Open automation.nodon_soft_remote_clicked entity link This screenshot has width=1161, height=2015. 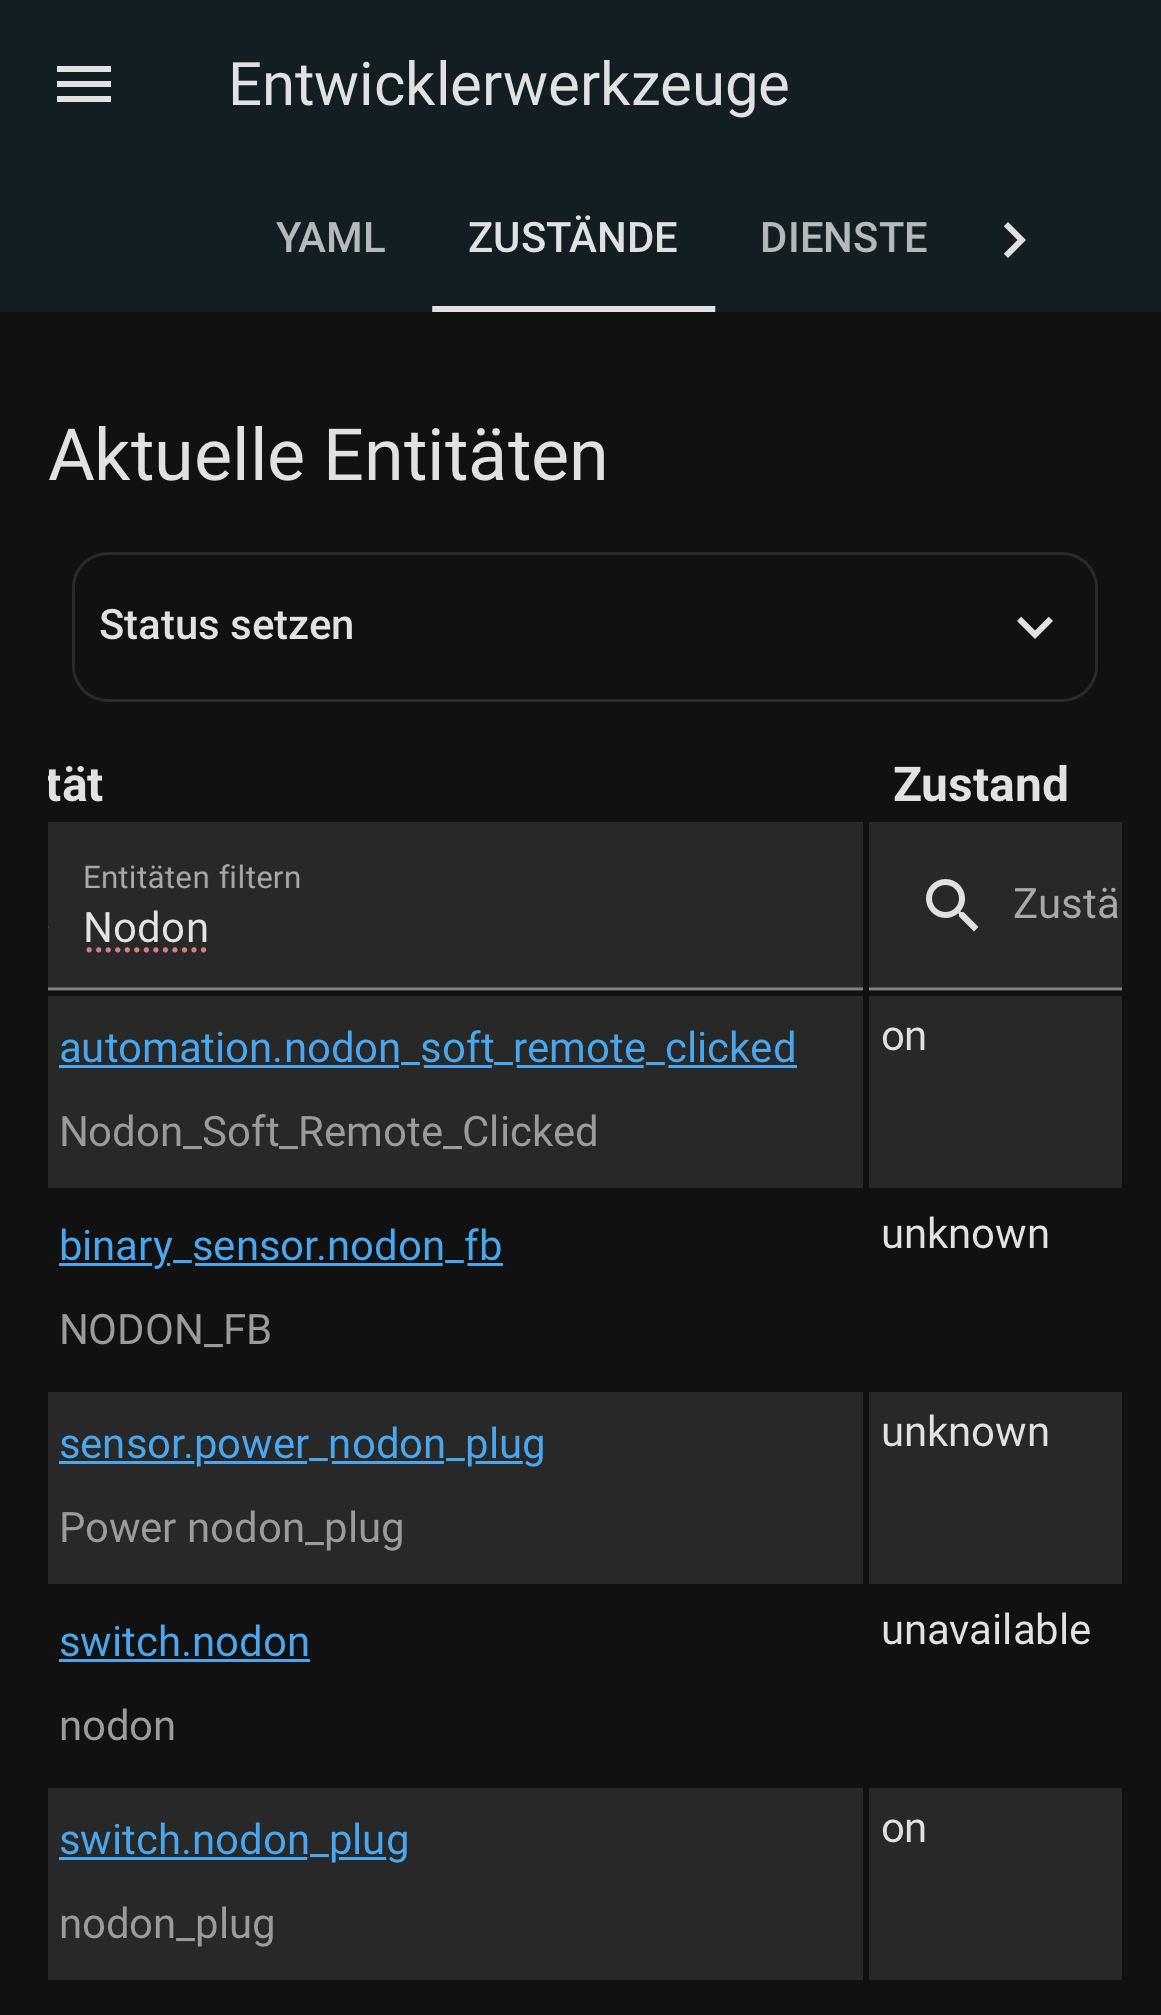tap(427, 1049)
